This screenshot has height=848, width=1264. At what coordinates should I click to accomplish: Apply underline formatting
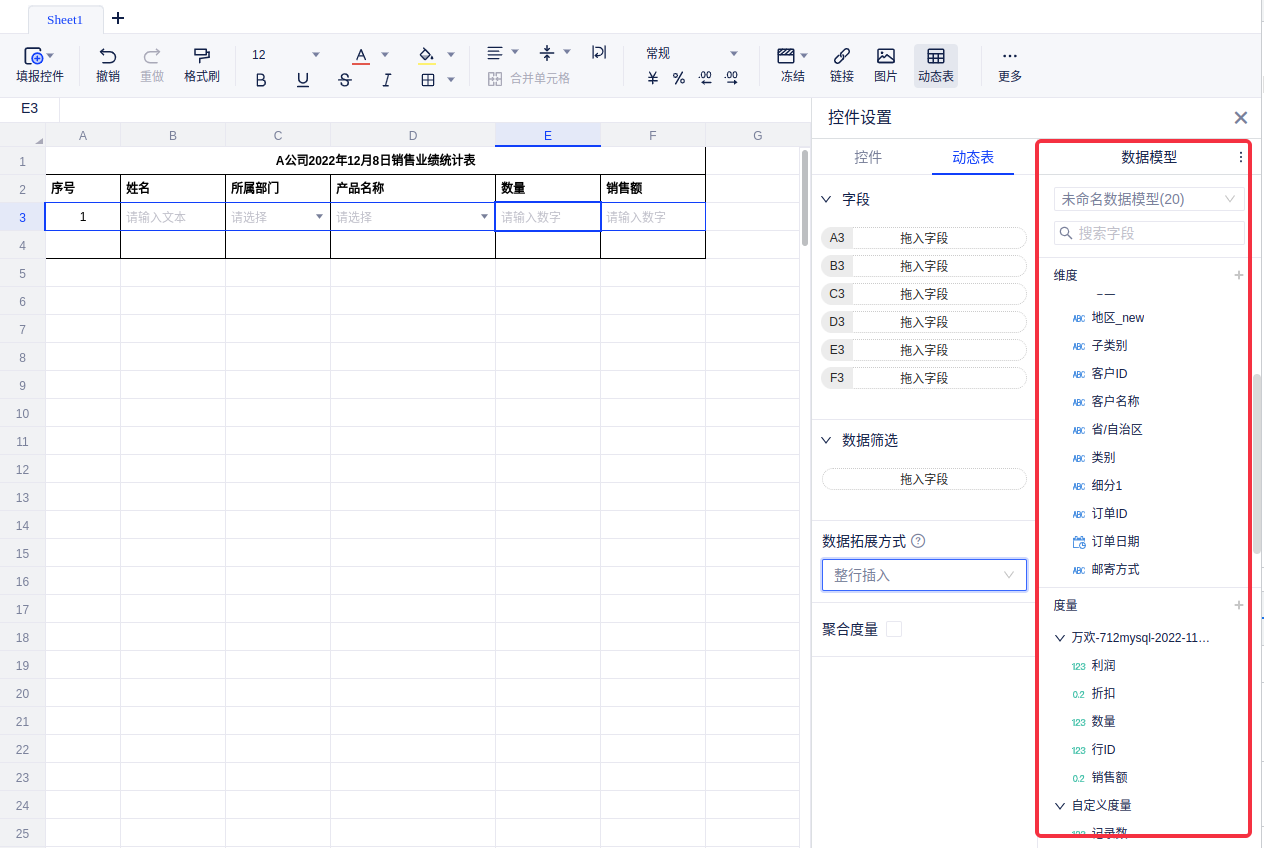[x=303, y=80]
